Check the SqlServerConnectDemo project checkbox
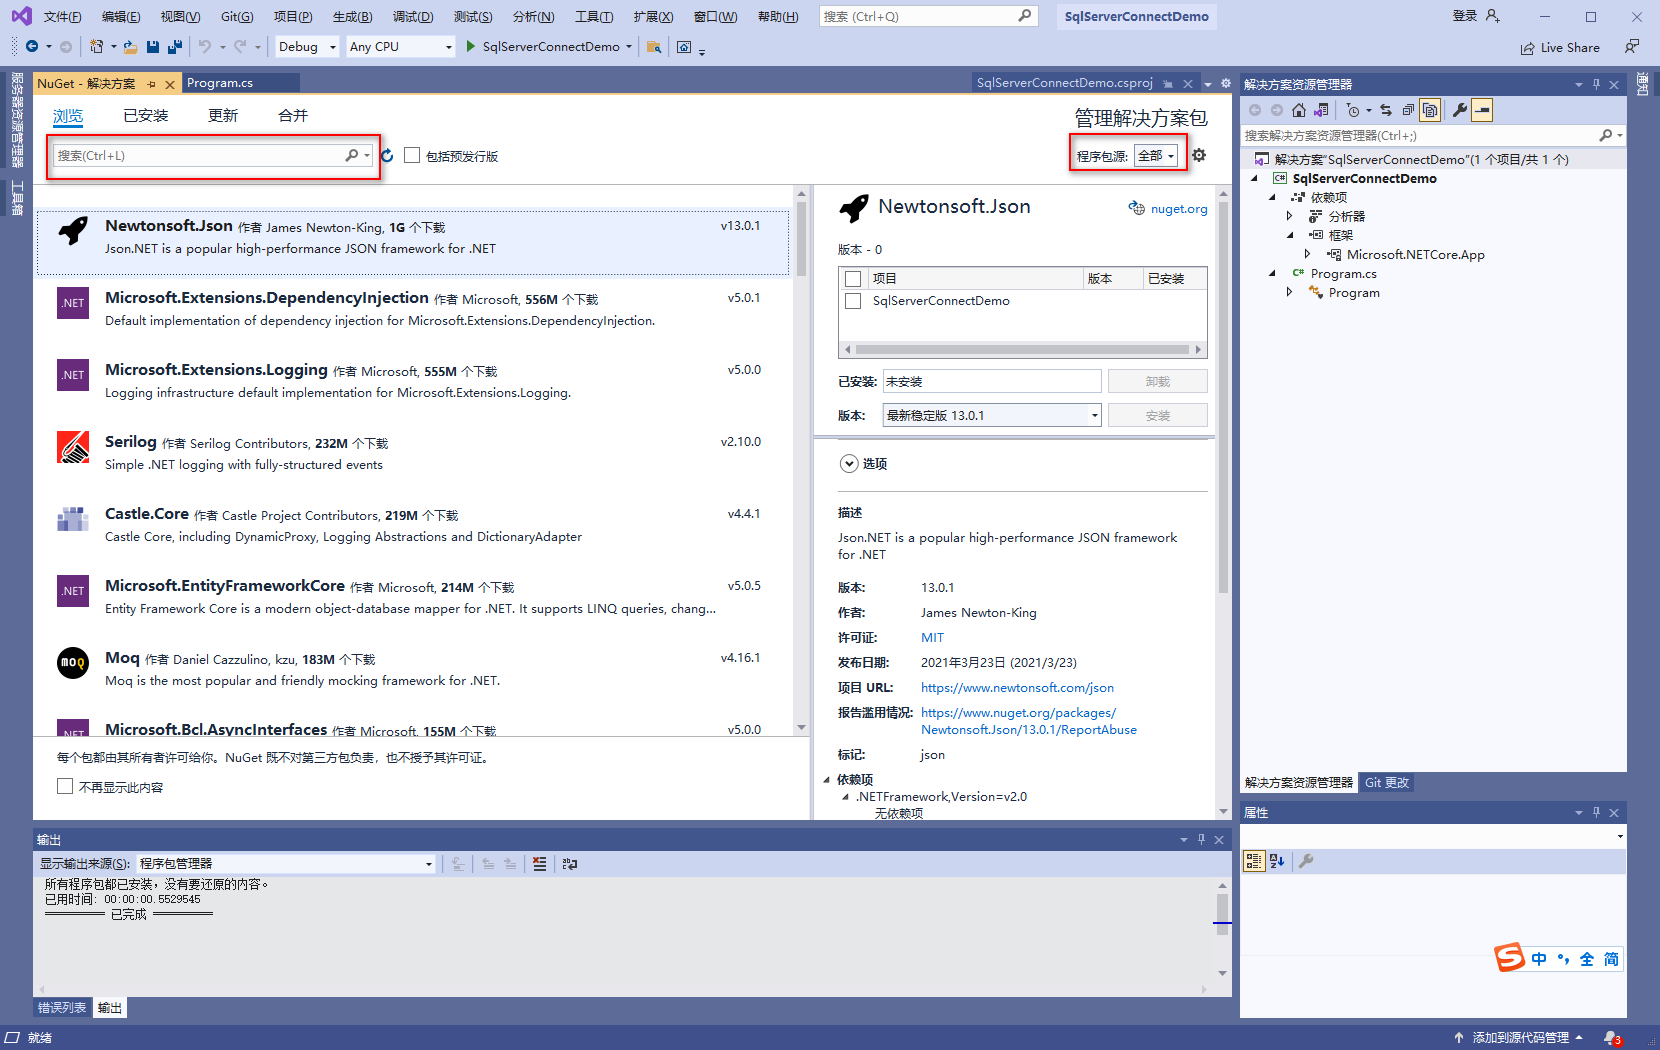The image size is (1660, 1050). point(852,300)
